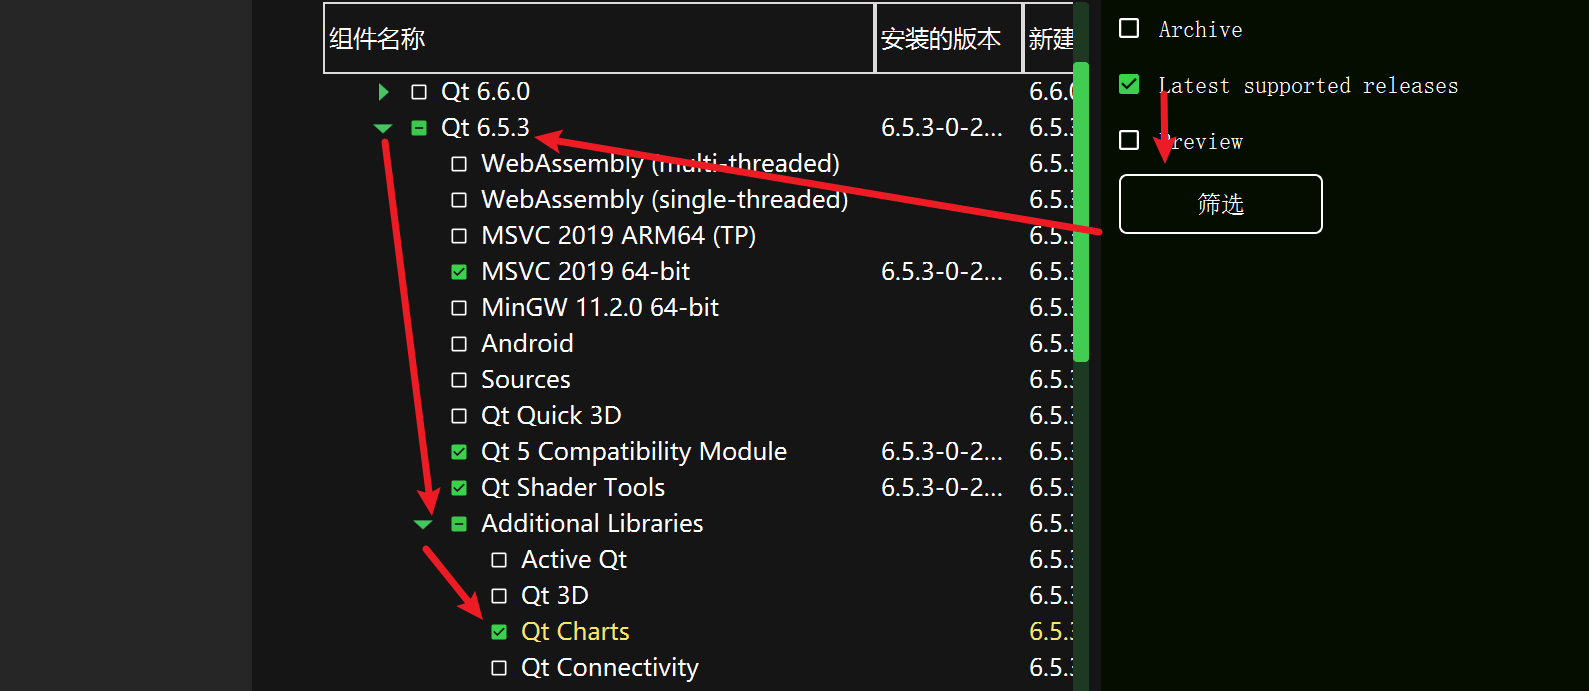Select the Qt 6.5.3 row label
The image size is (1589, 691).
tap(485, 128)
